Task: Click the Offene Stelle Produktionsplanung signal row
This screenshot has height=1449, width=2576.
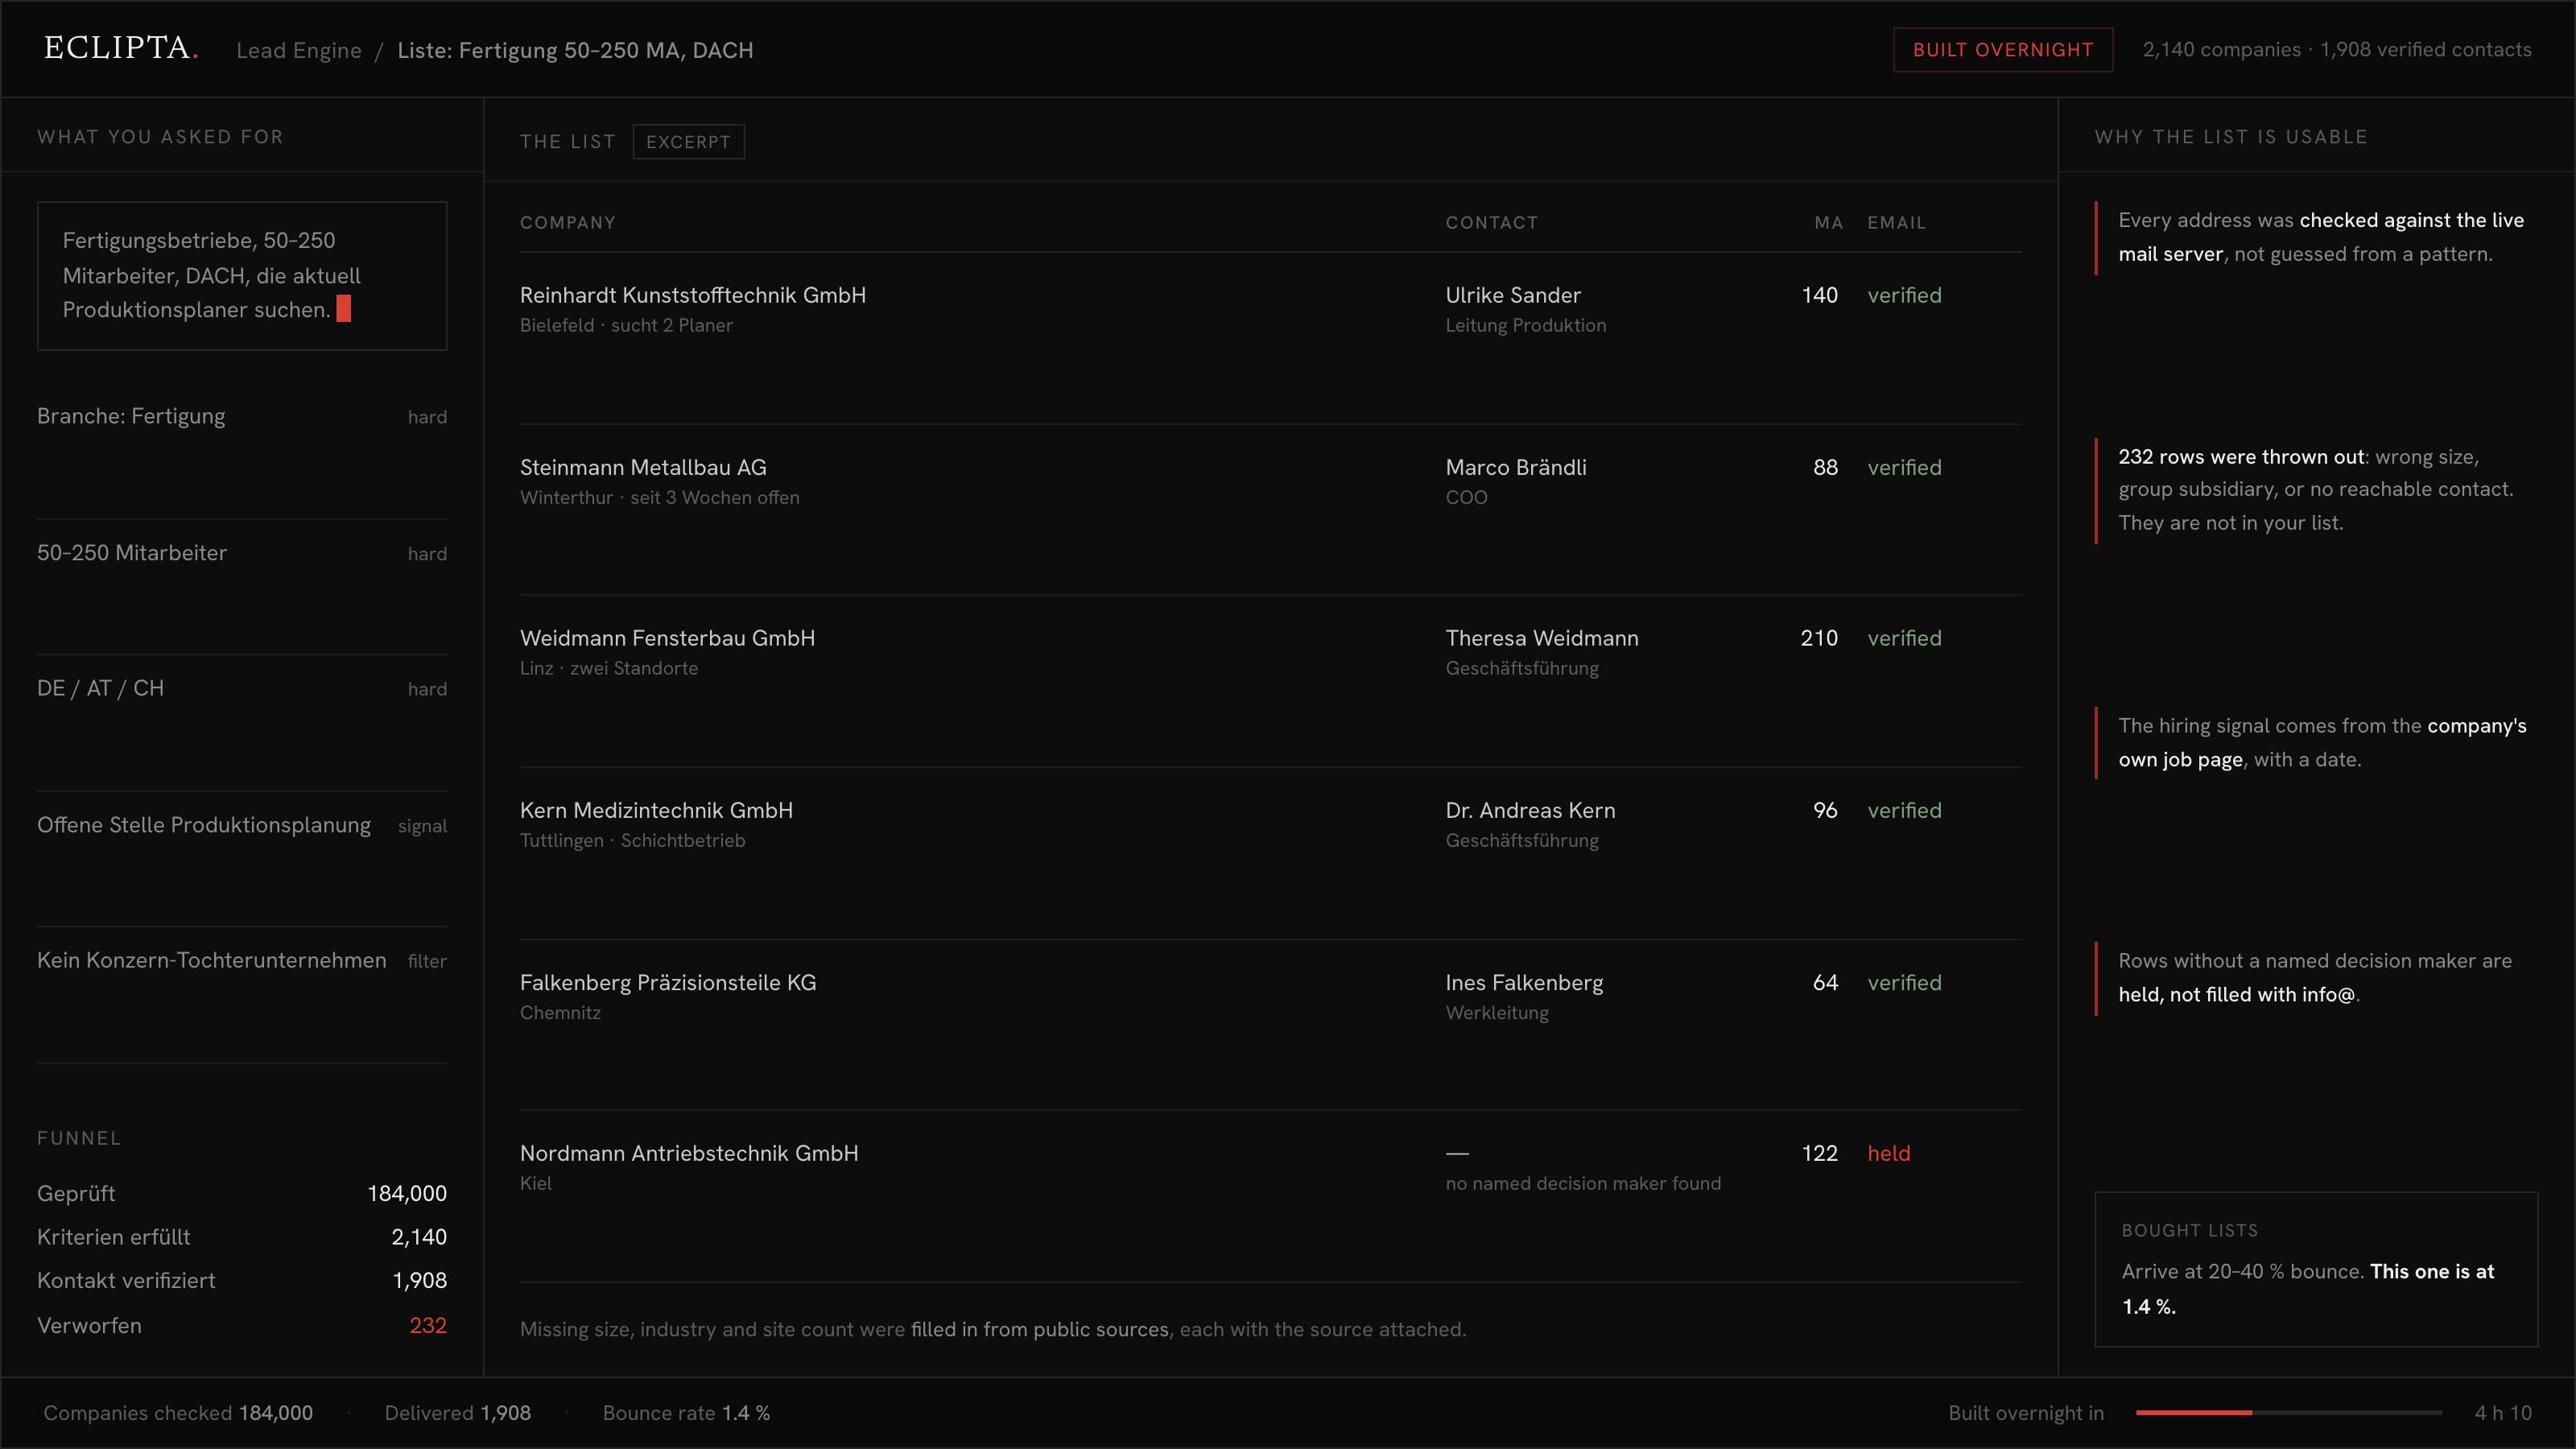Action: (x=242, y=825)
